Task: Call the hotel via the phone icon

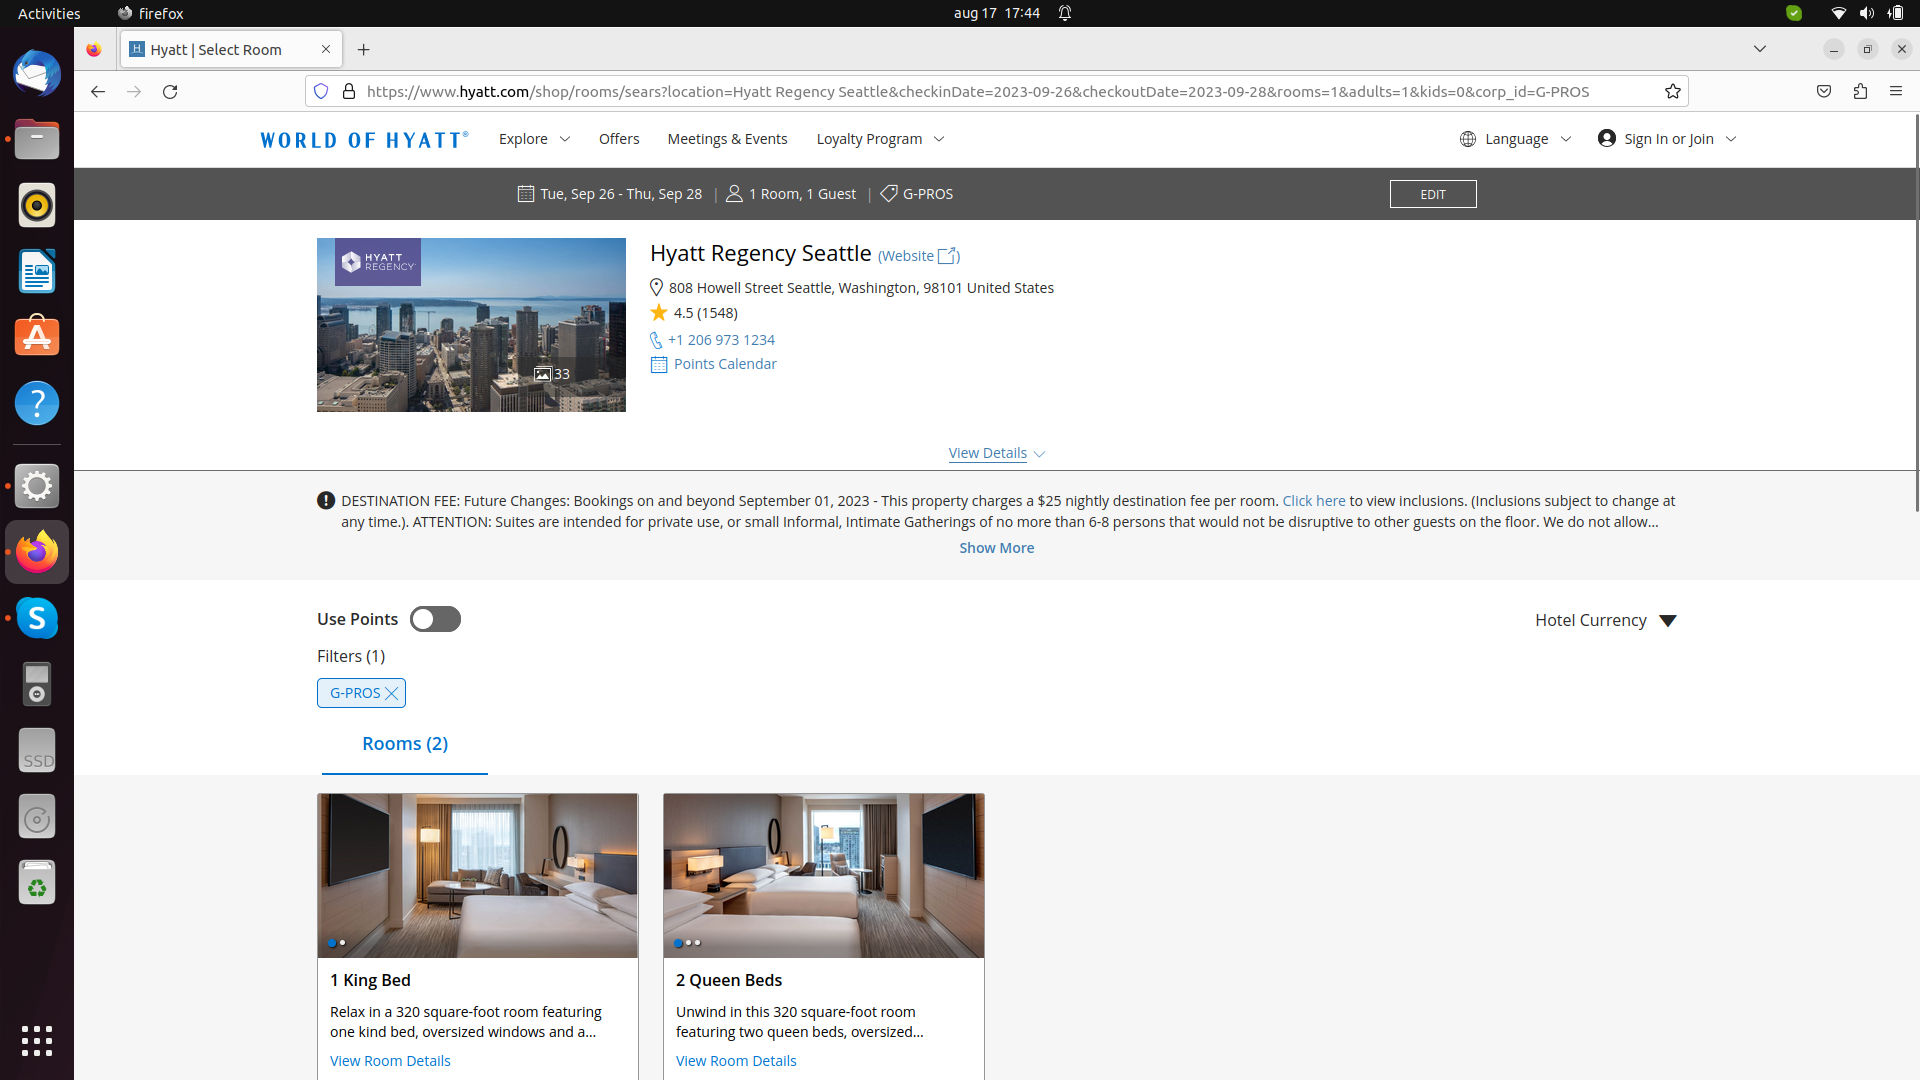Action: click(x=657, y=340)
